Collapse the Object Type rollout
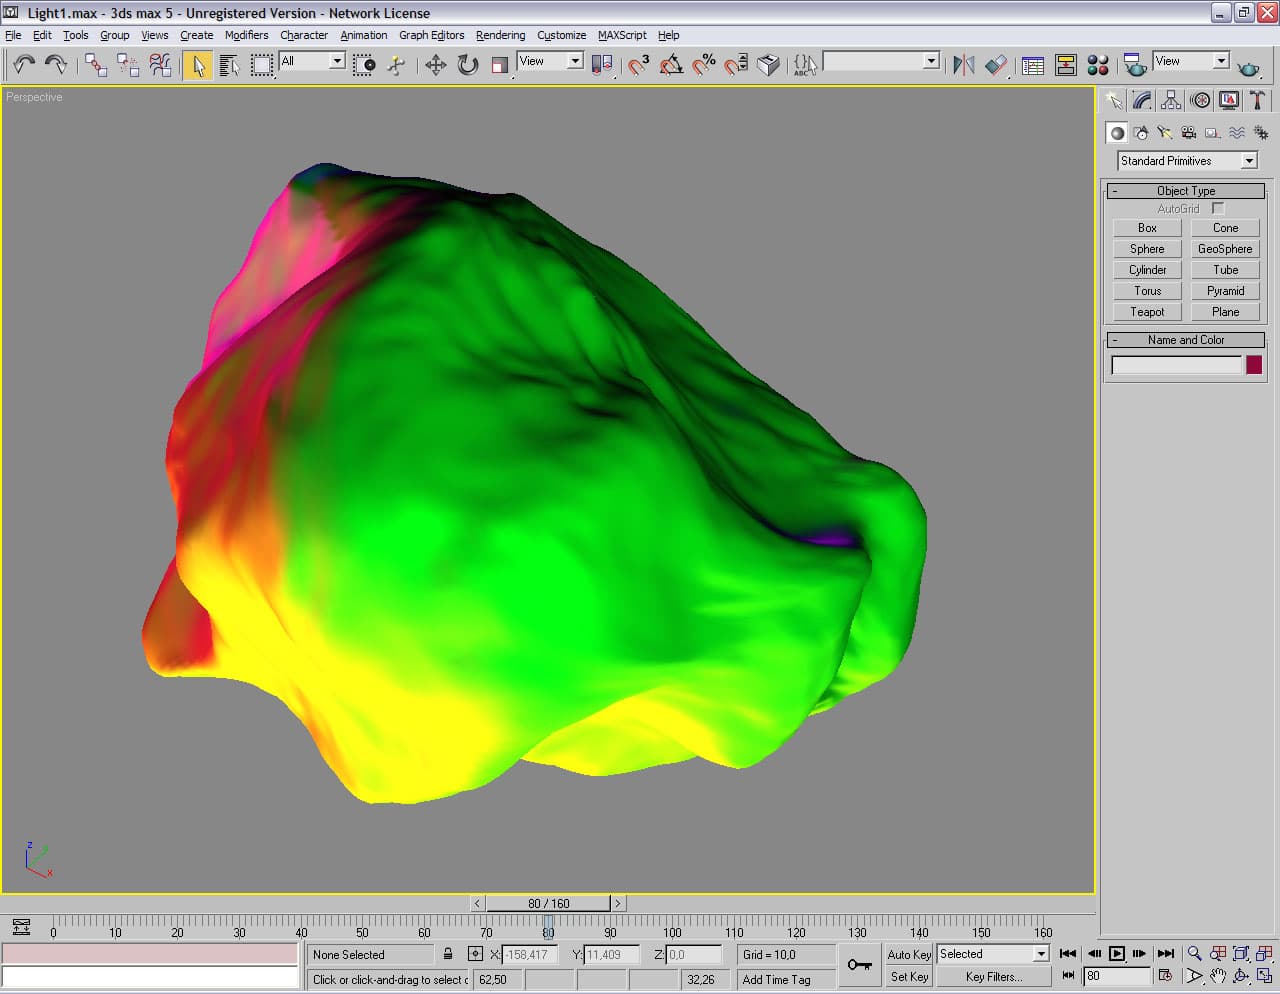The width and height of the screenshot is (1280, 994). 1186,190
